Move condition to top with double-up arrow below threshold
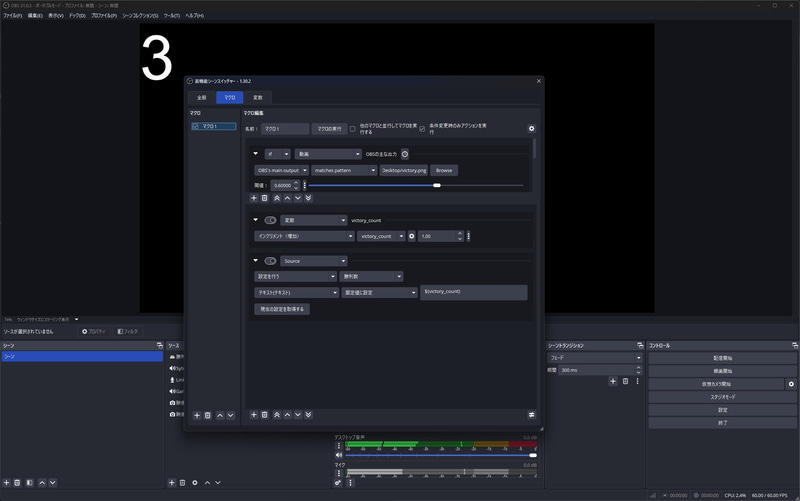The image size is (800, 501). [277, 198]
